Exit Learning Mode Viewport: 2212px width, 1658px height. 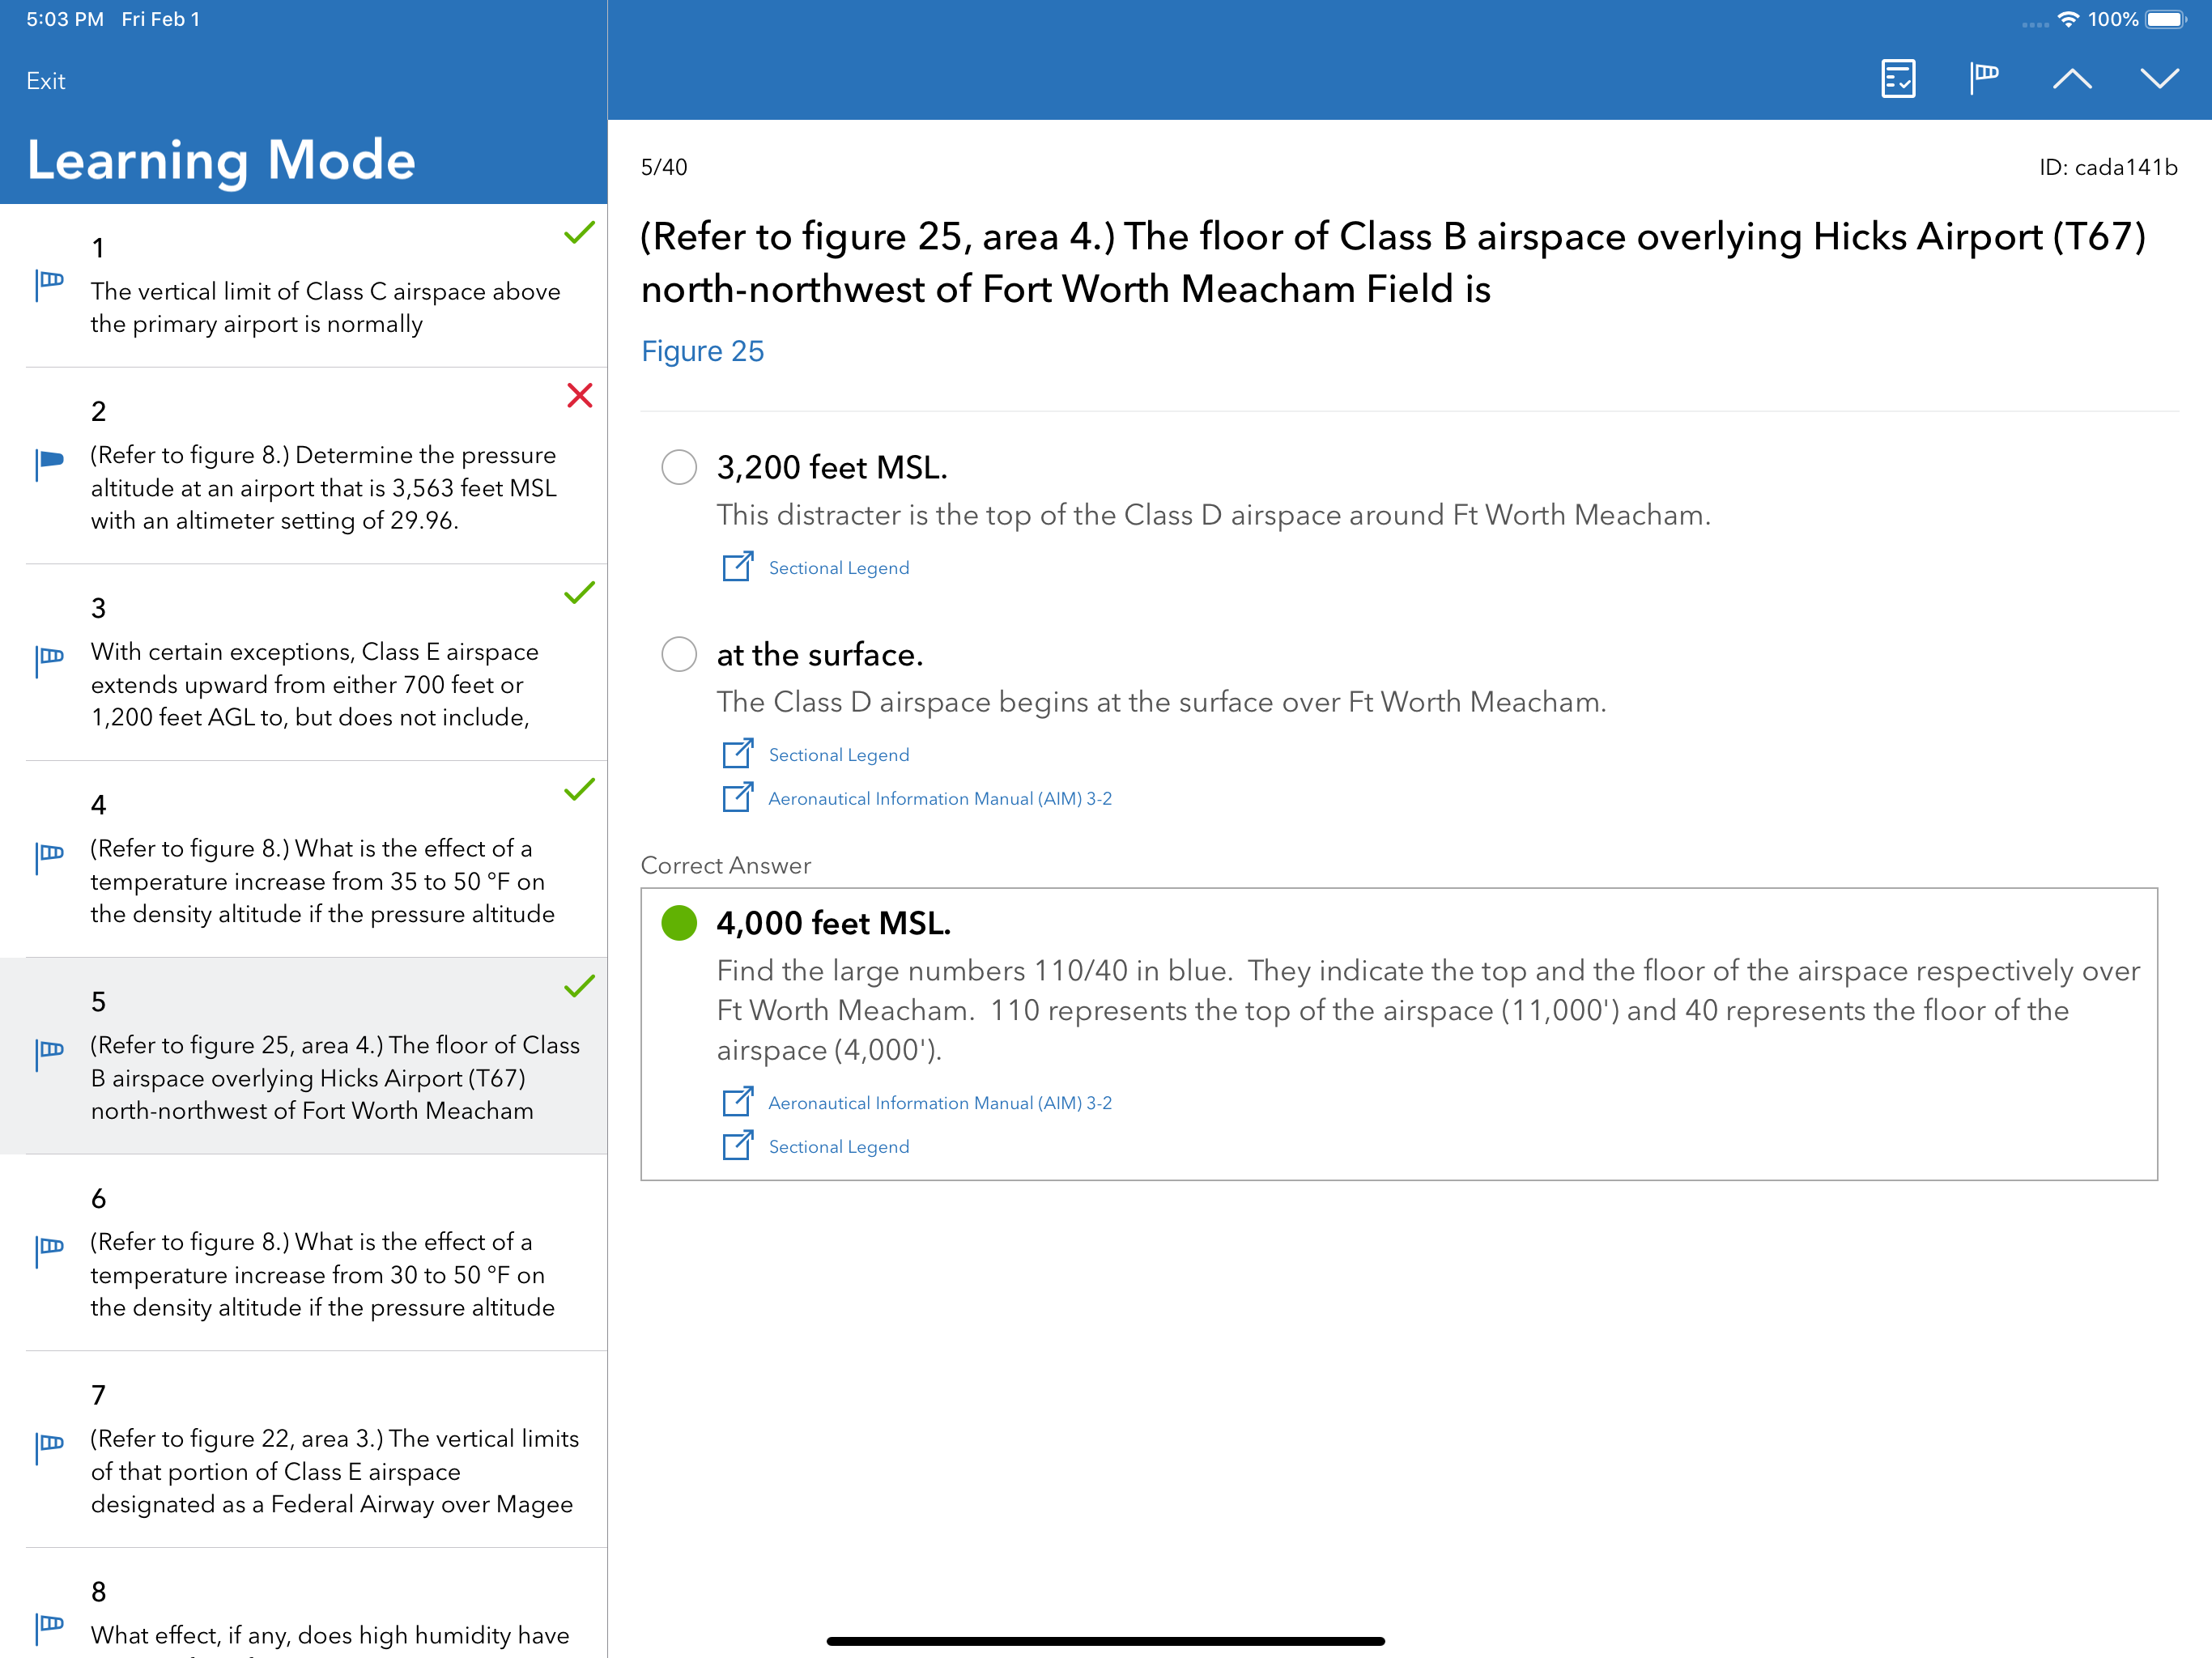coord(46,81)
